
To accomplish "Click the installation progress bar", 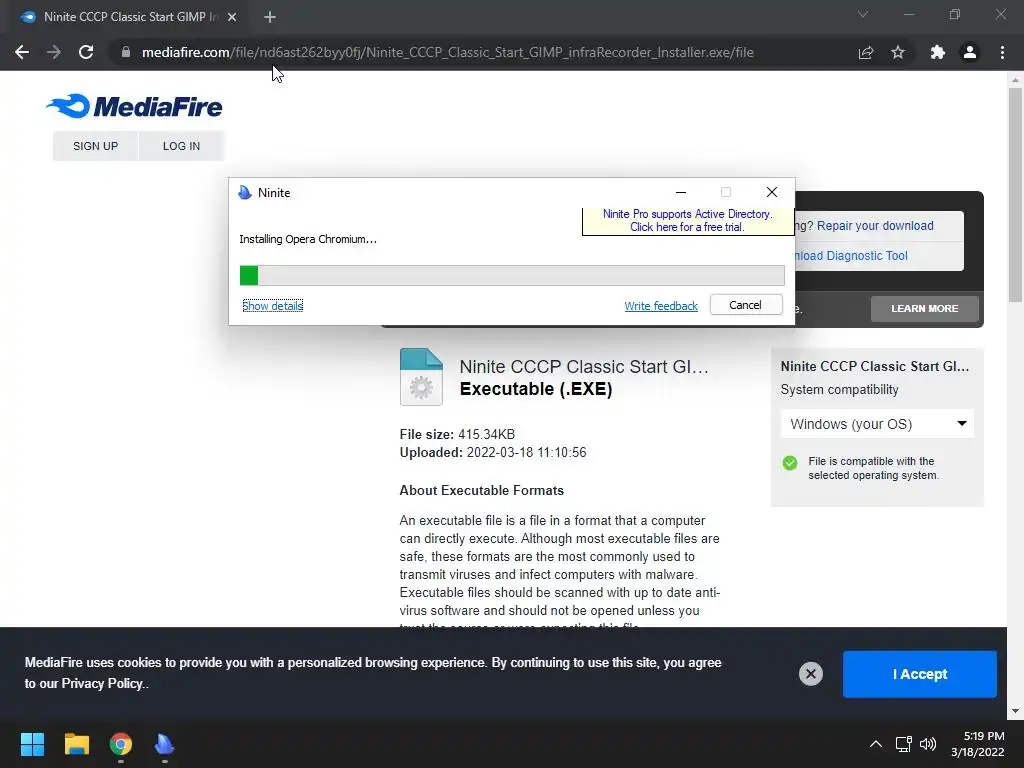I will pyautogui.click(x=512, y=276).
